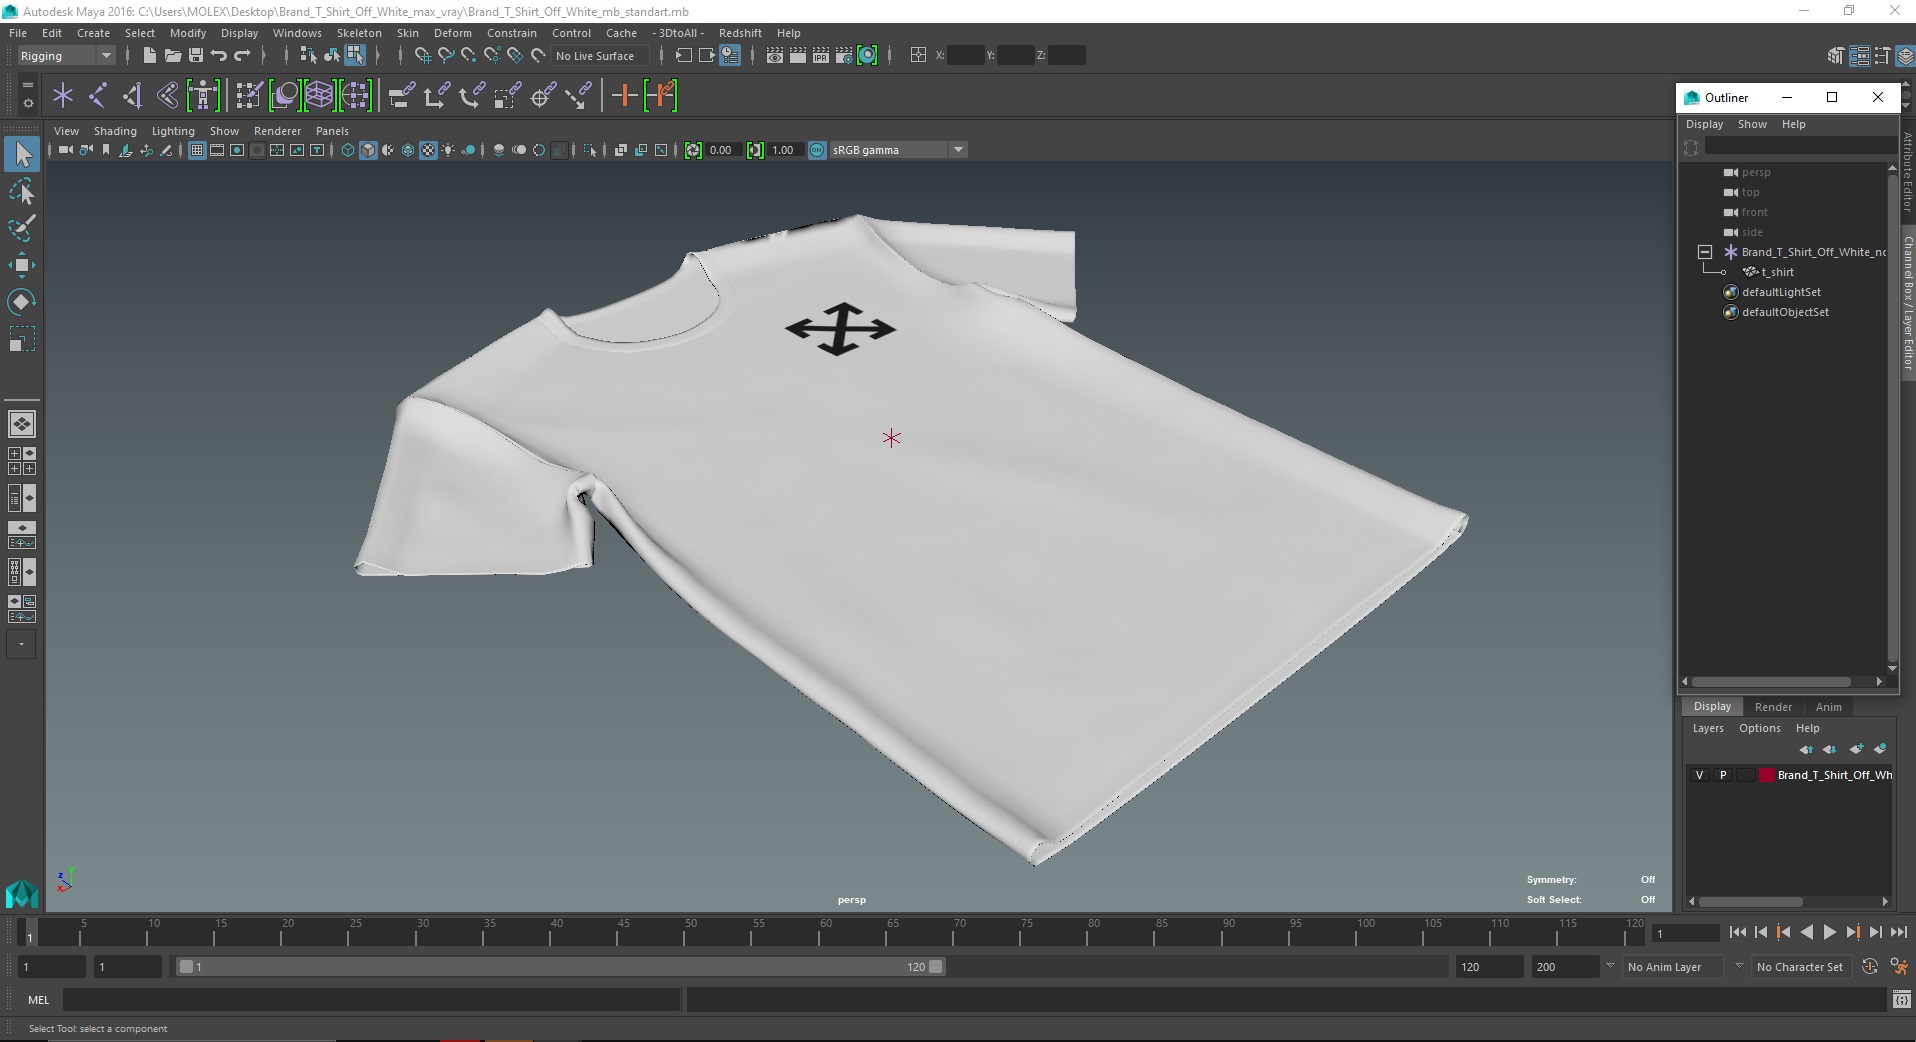The image size is (1916, 1042).
Task: Open the No Anim Layer dropdown arrow
Action: coord(1610,966)
